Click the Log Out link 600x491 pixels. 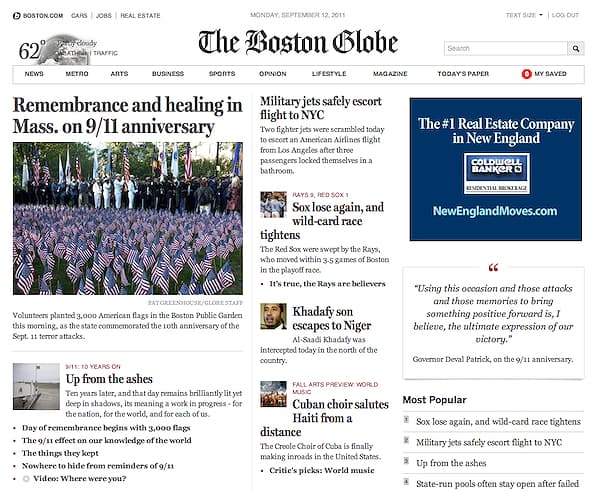(x=565, y=15)
